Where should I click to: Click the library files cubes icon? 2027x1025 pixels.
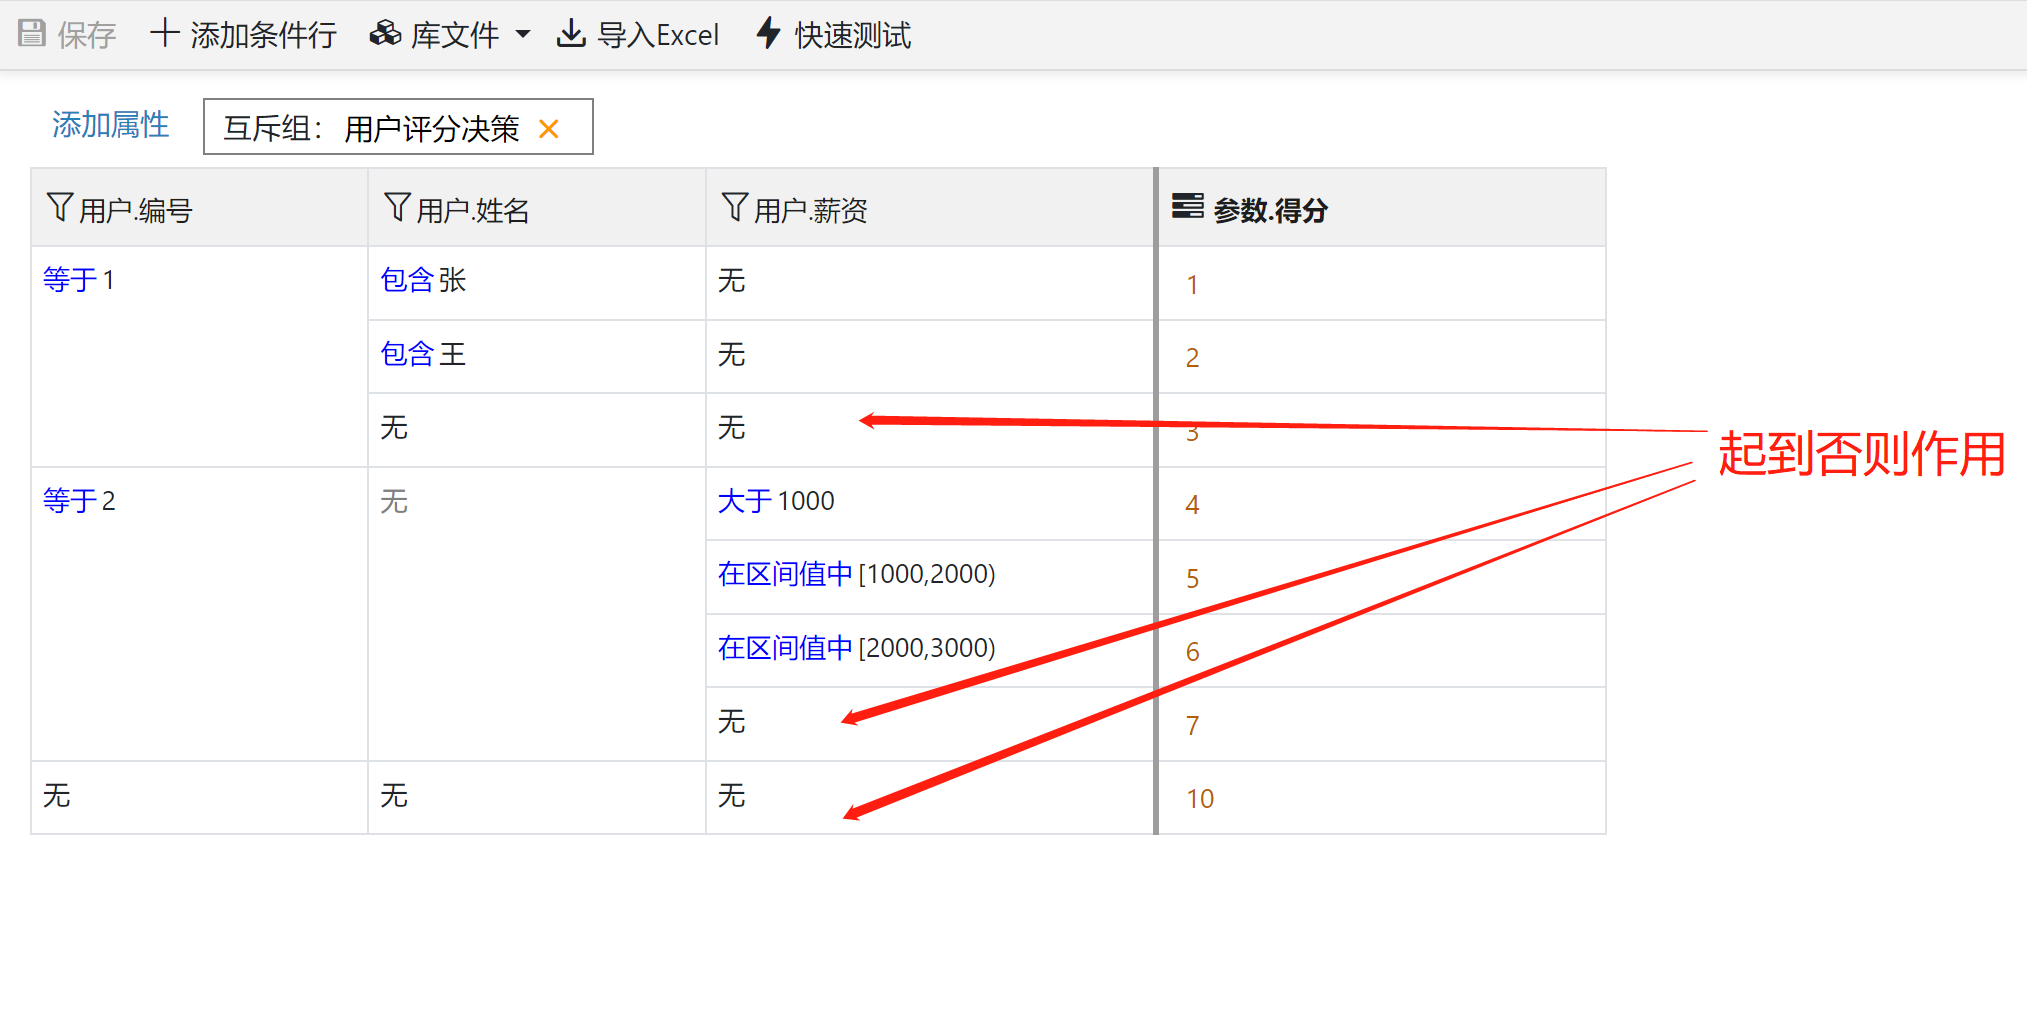click(x=385, y=34)
